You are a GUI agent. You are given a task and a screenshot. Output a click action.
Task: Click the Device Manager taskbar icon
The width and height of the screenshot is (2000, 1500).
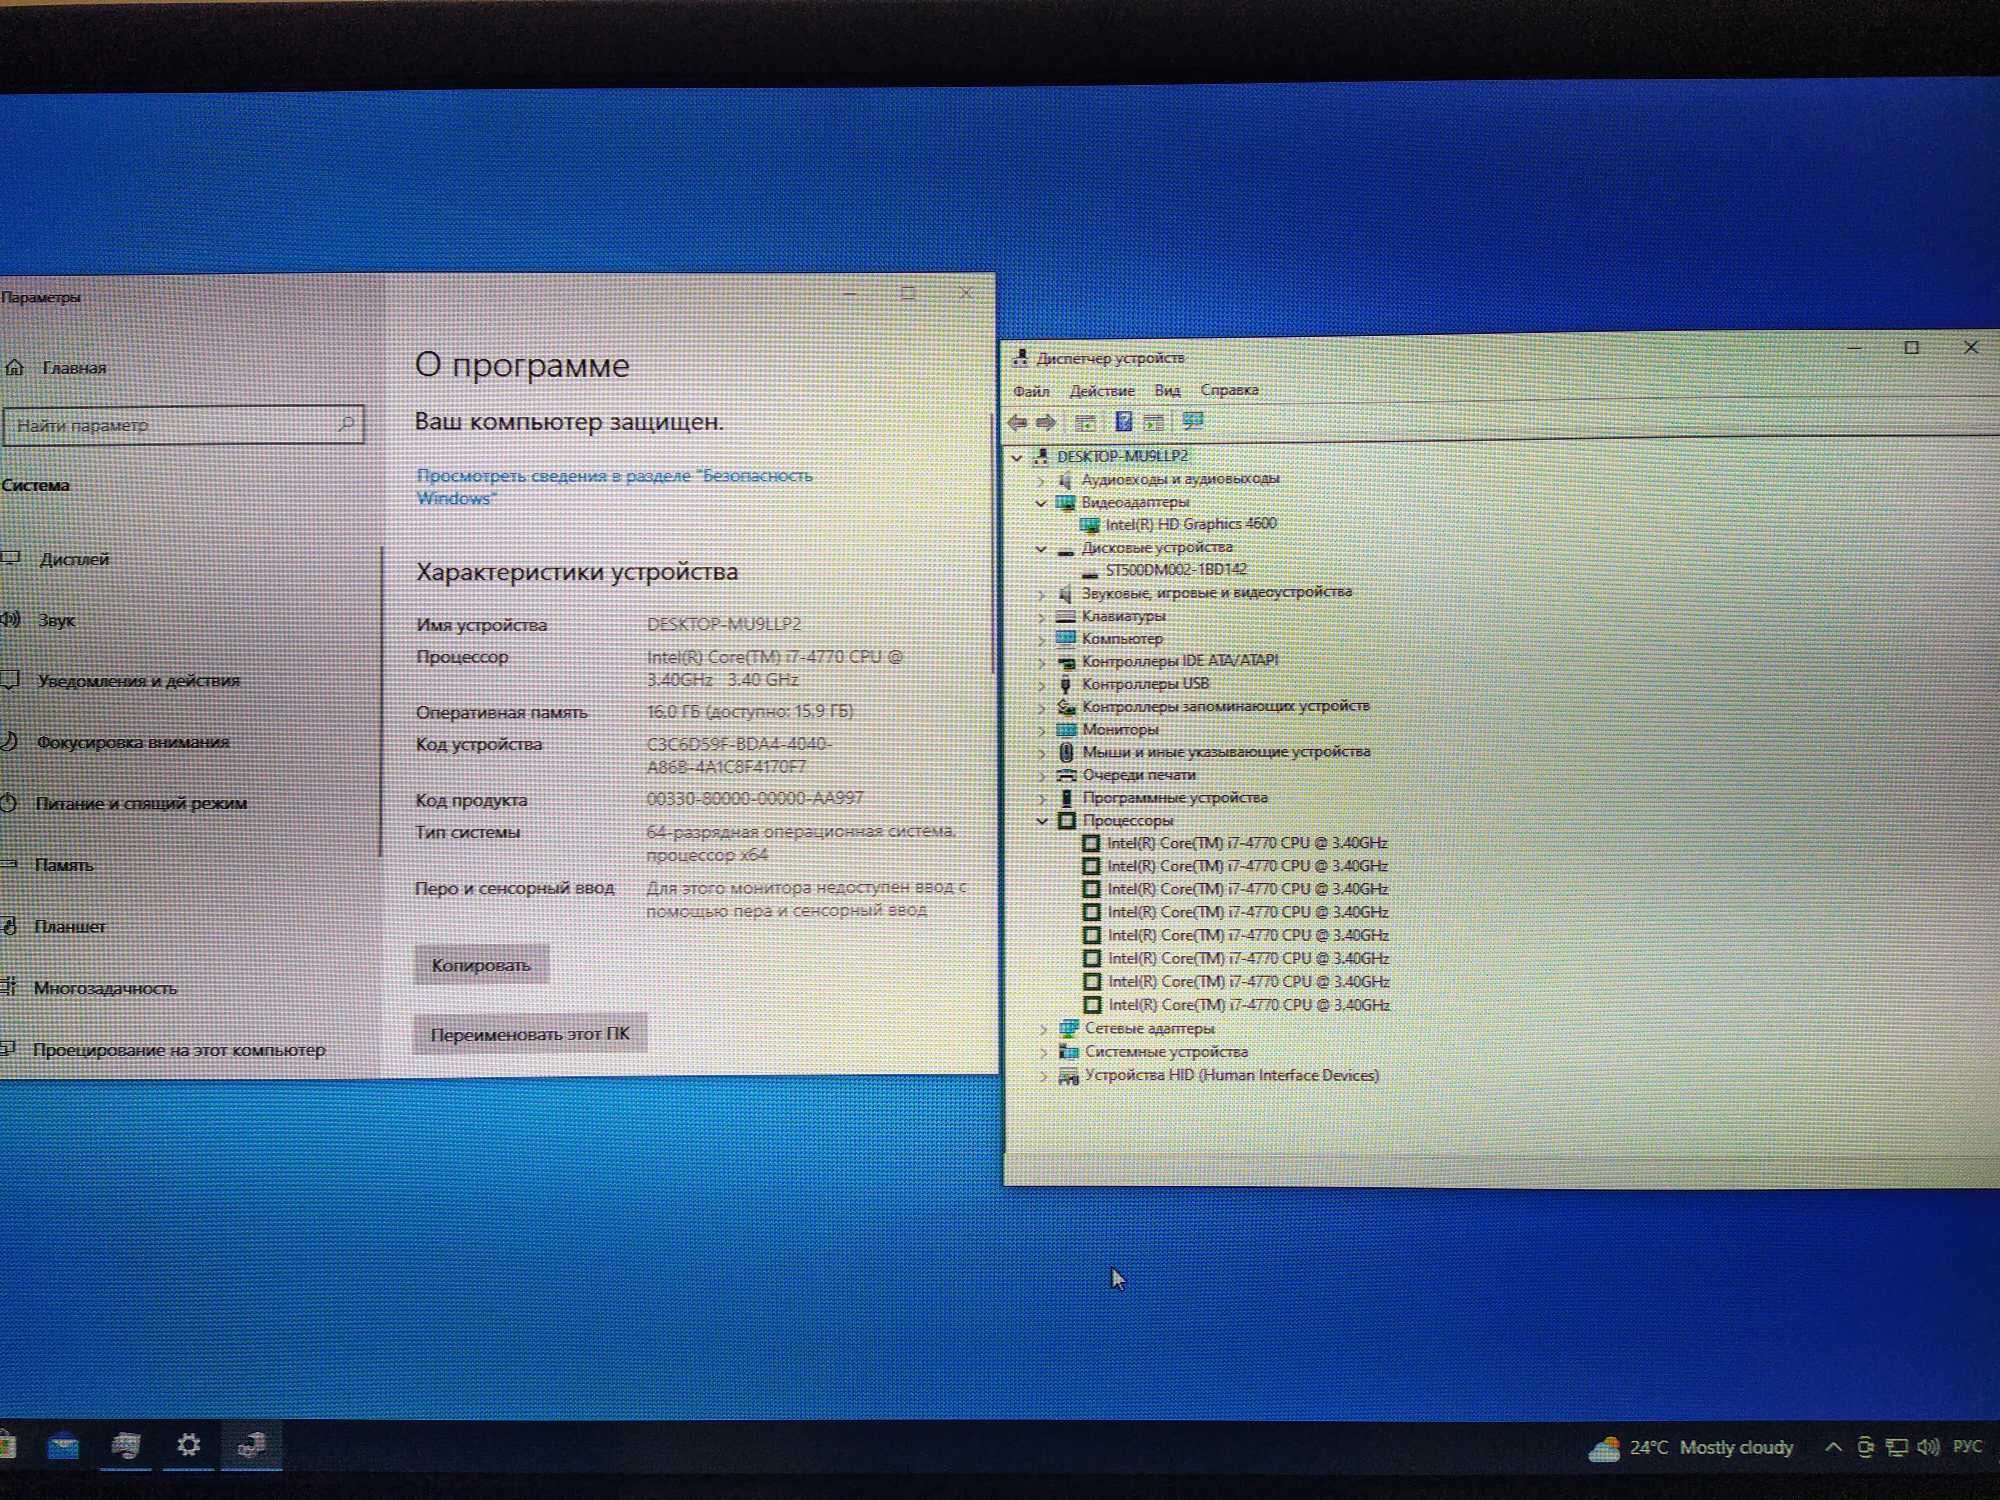coord(250,1446)
